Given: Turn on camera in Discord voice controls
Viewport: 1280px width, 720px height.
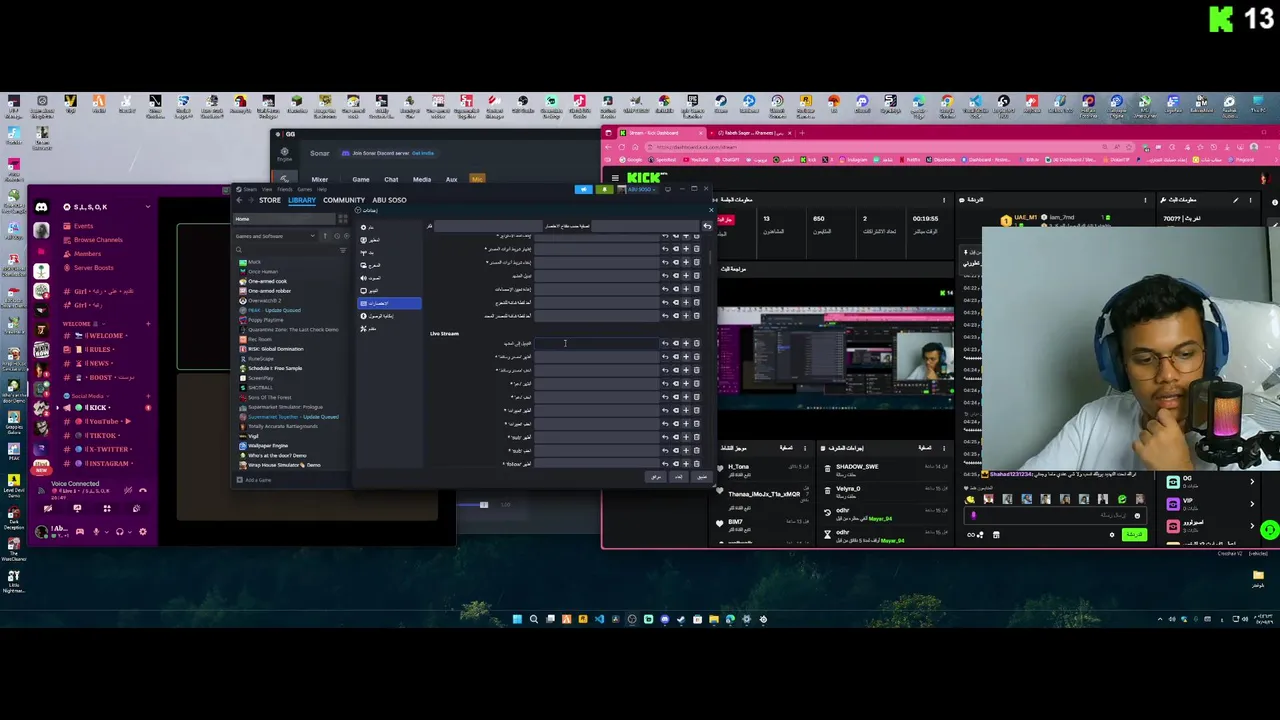Looking at the screenshot, I should click(48, 508).
